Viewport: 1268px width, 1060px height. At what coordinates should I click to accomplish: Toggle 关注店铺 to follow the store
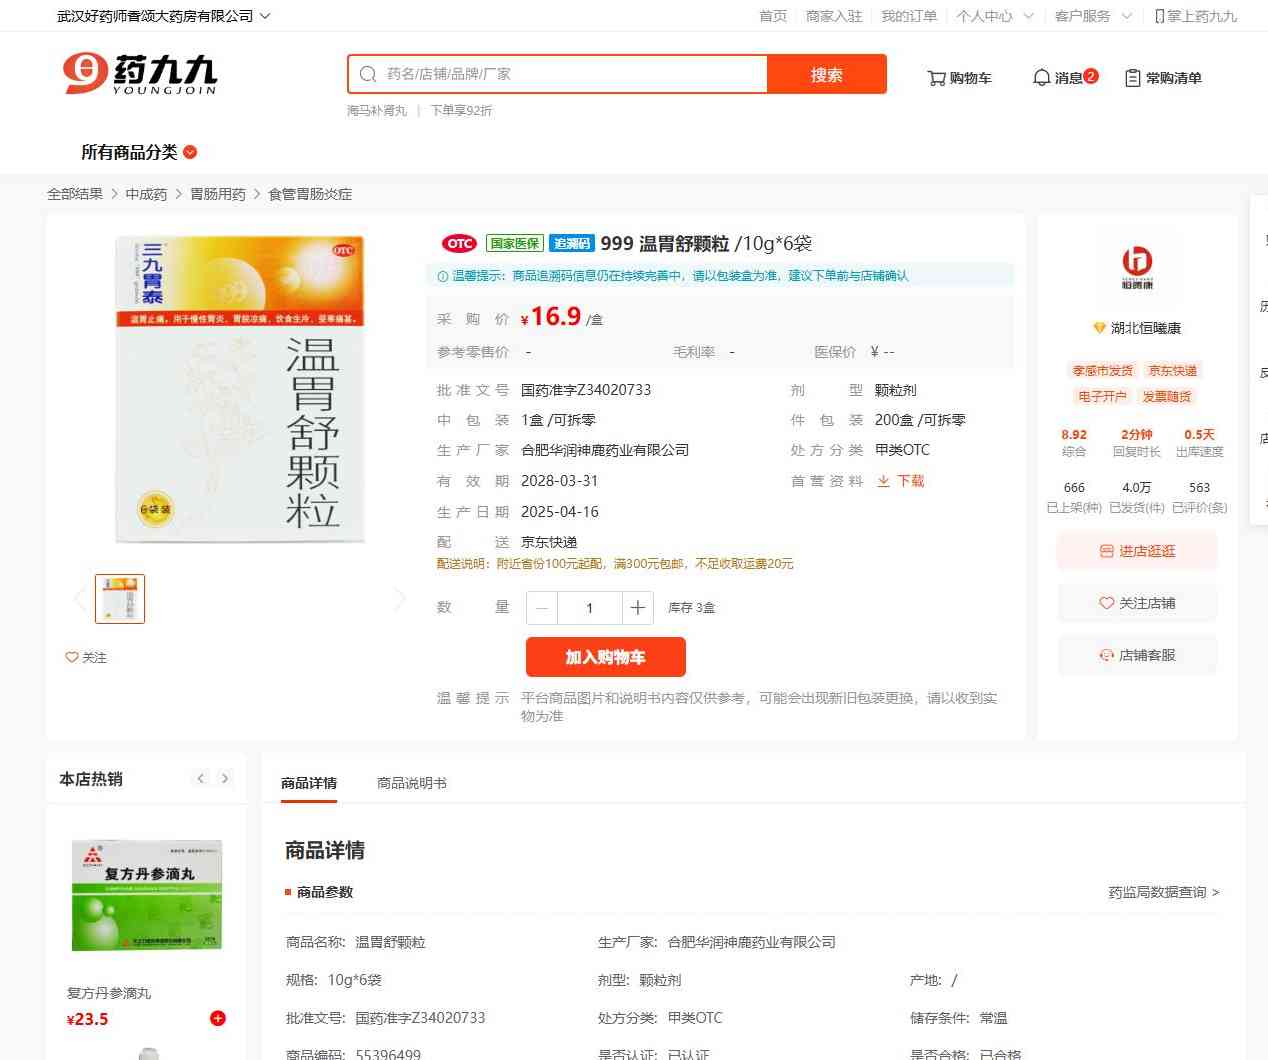(1137, 603)
